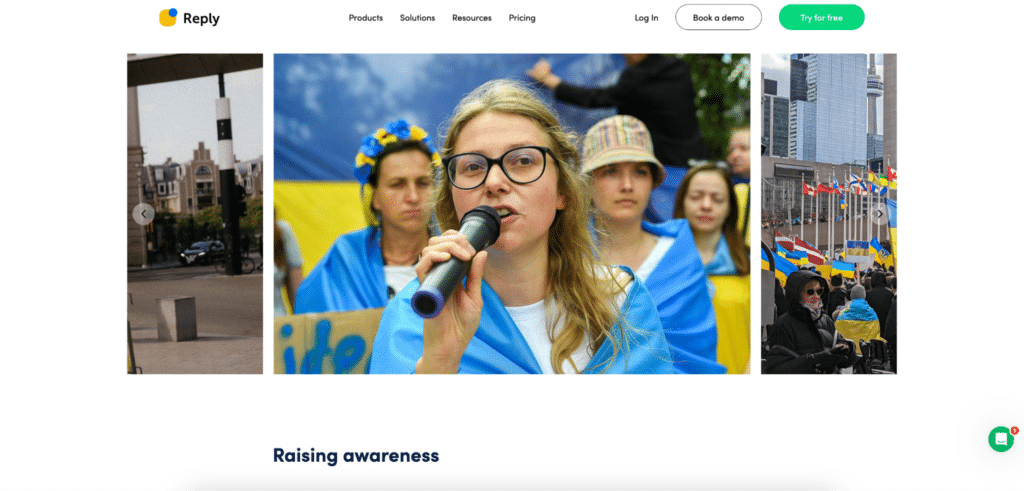Click the cardboard sign in center photo
Screen dimensions: 1024x491
pos(327,341)
